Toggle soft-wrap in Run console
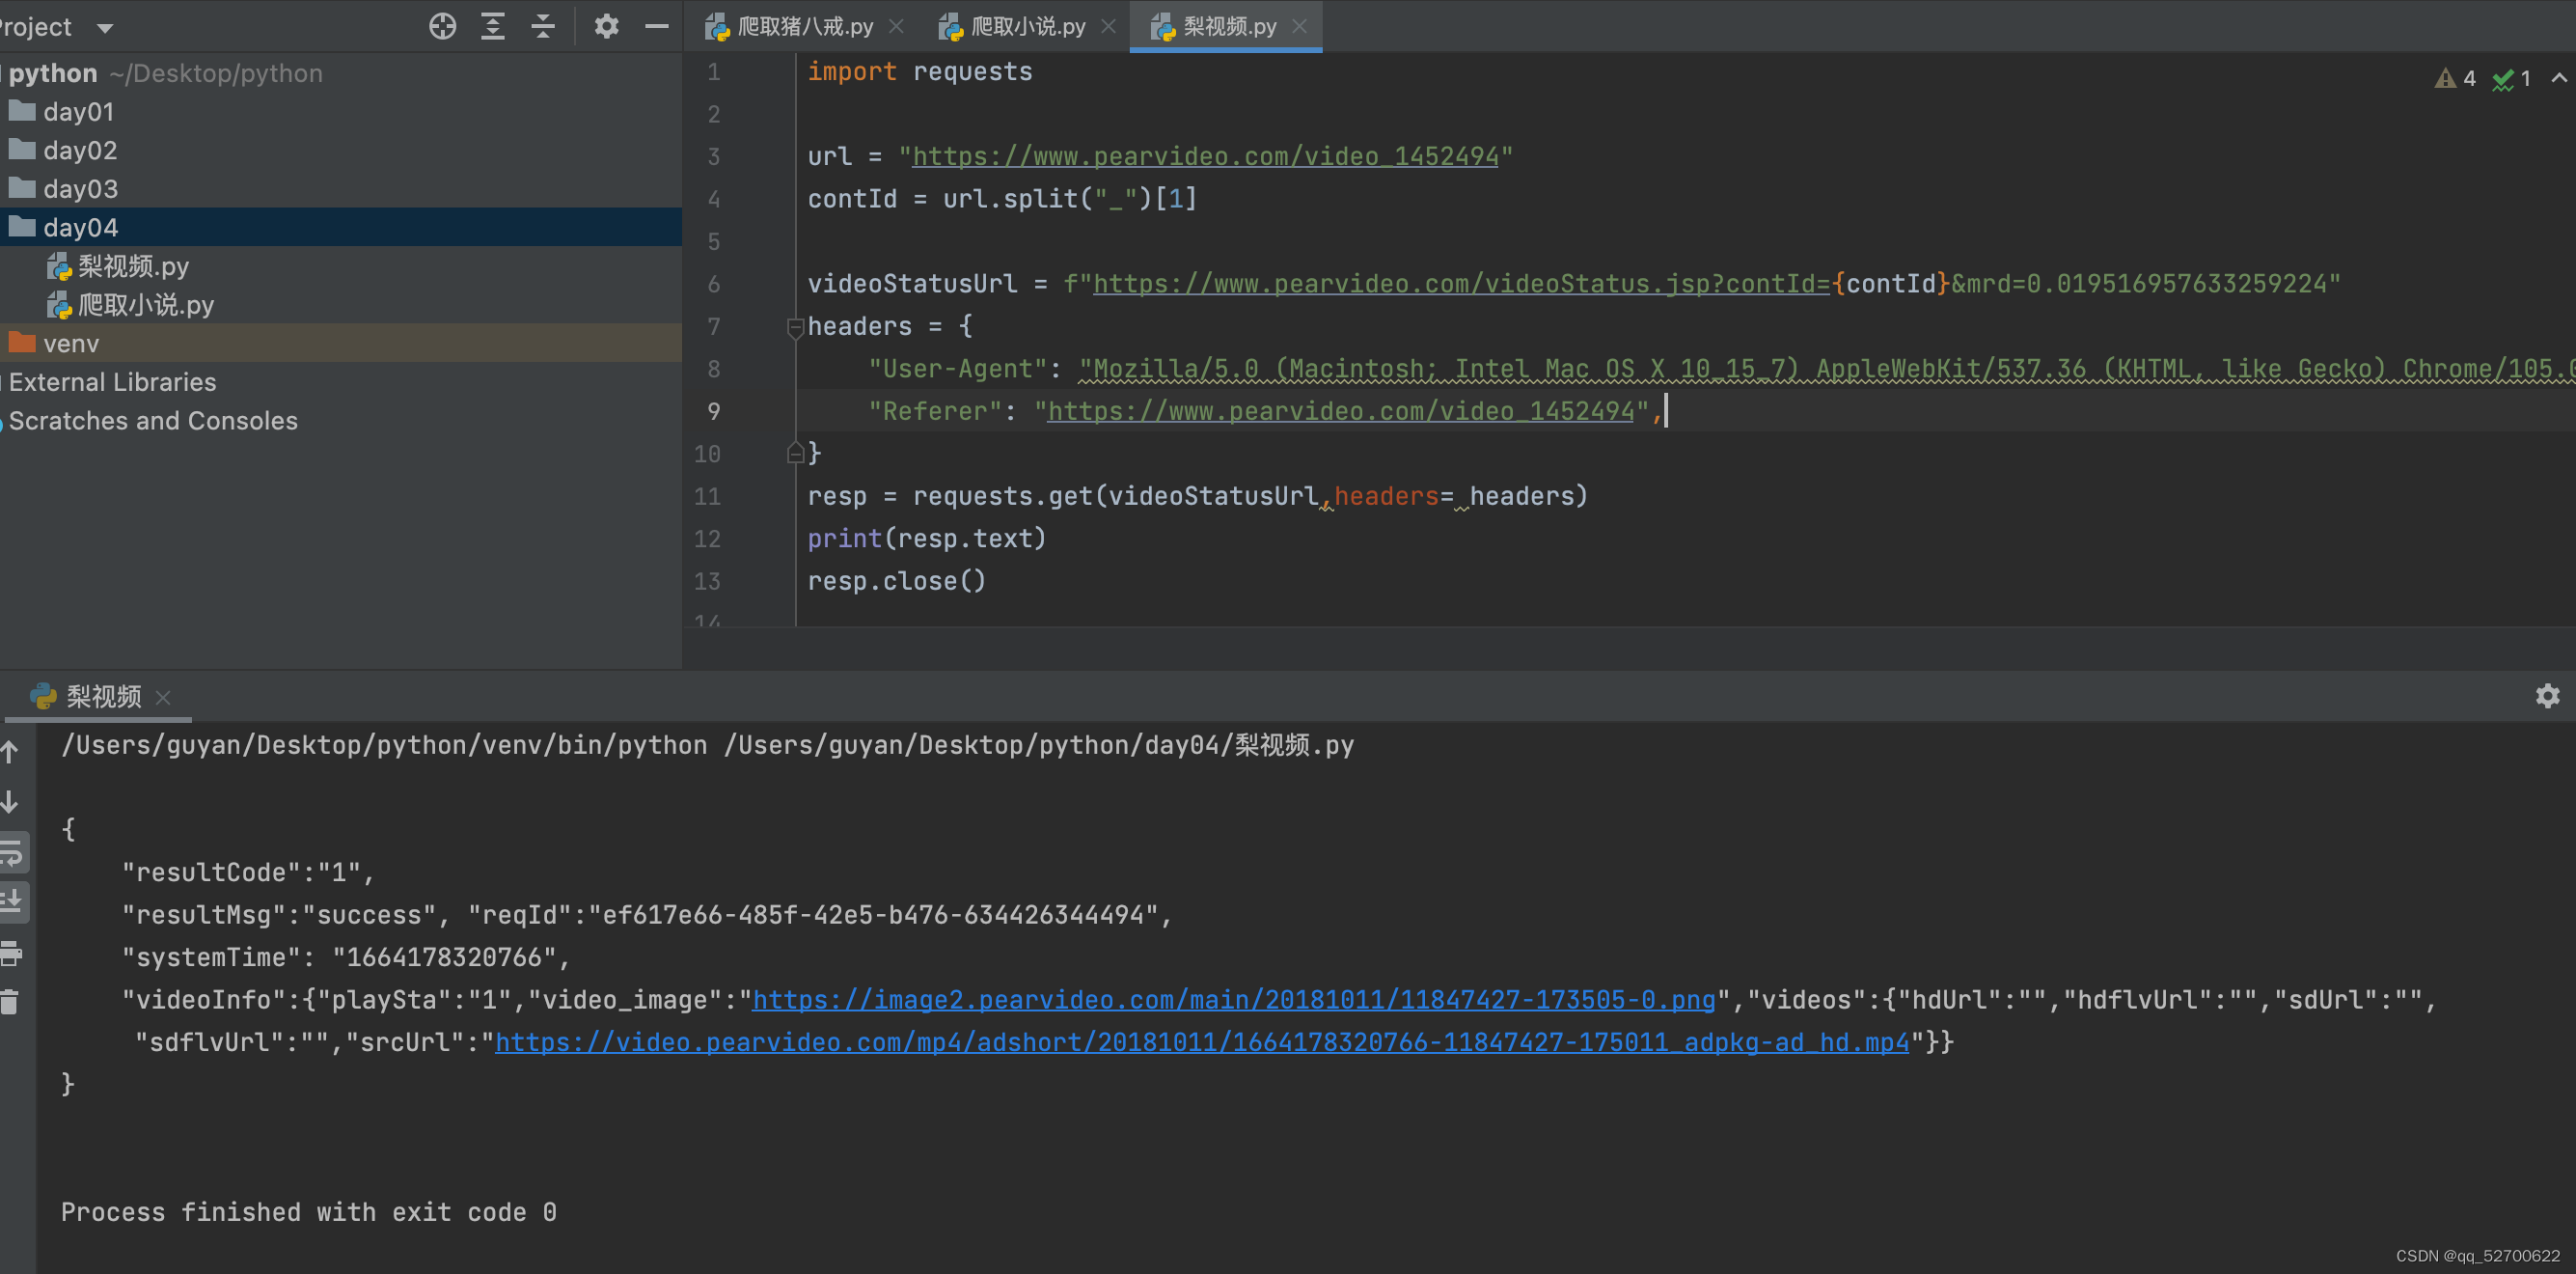Image resolution: width=2576 pixels, height=1274 pixels. 12,852
